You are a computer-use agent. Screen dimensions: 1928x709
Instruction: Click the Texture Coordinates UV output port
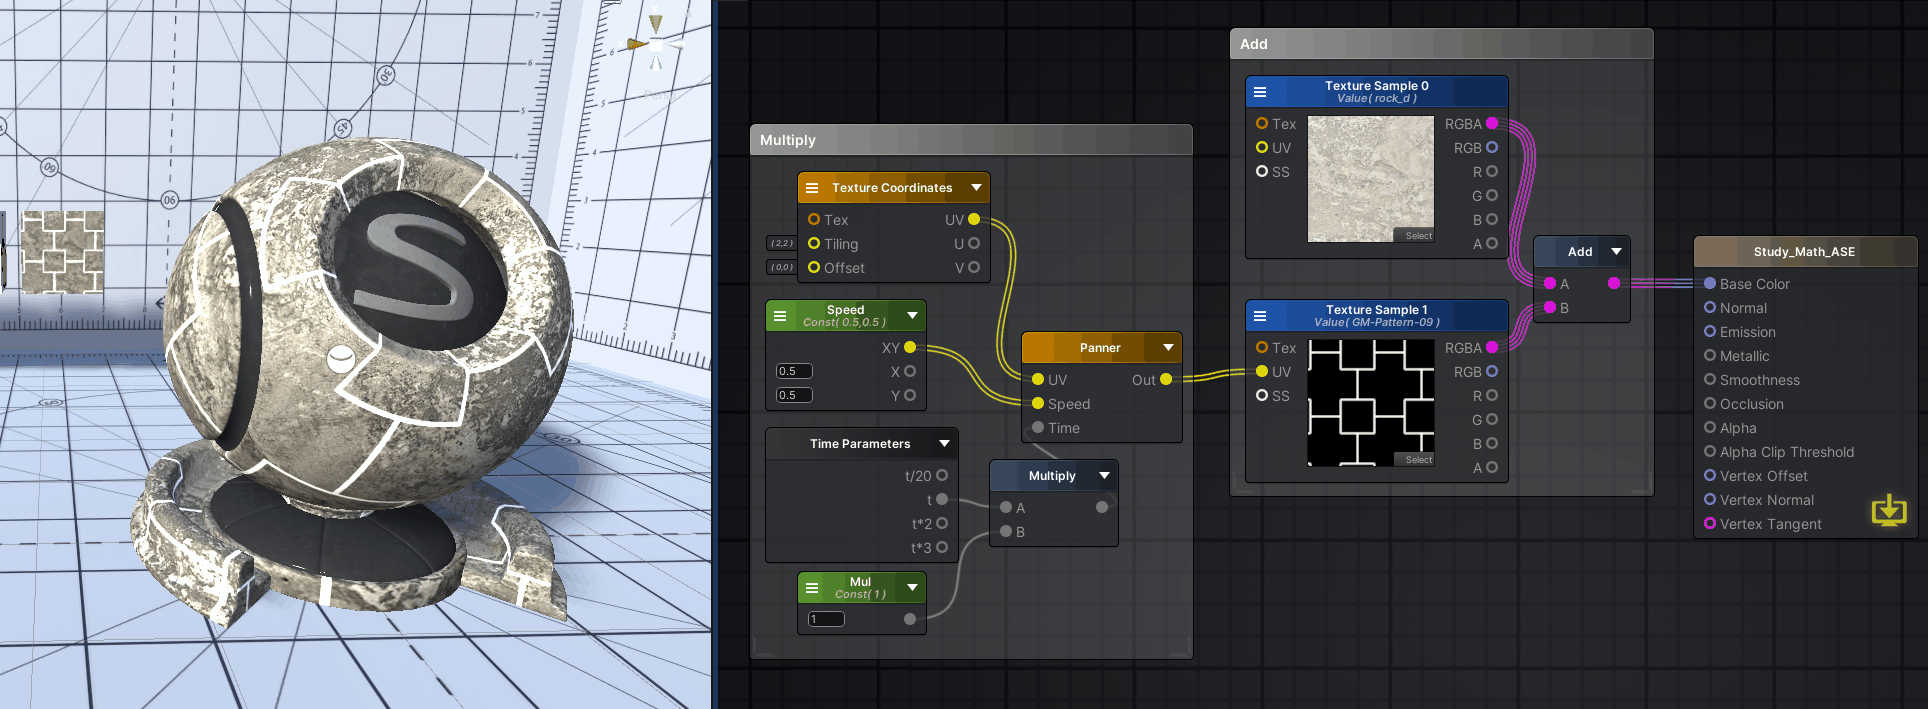click(x=974, y=220)
